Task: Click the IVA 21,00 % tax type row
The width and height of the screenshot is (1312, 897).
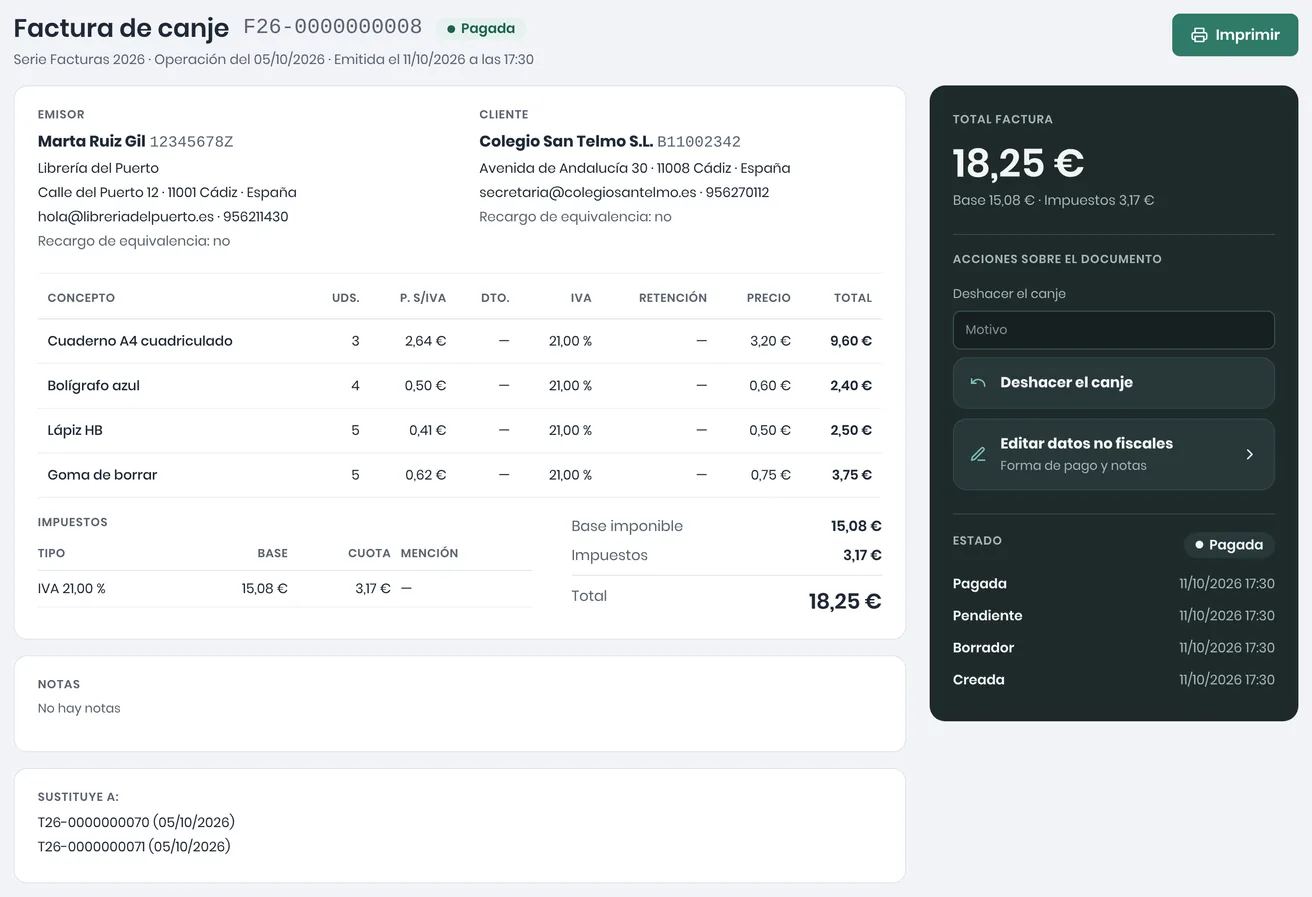Action: pos(285,589)
